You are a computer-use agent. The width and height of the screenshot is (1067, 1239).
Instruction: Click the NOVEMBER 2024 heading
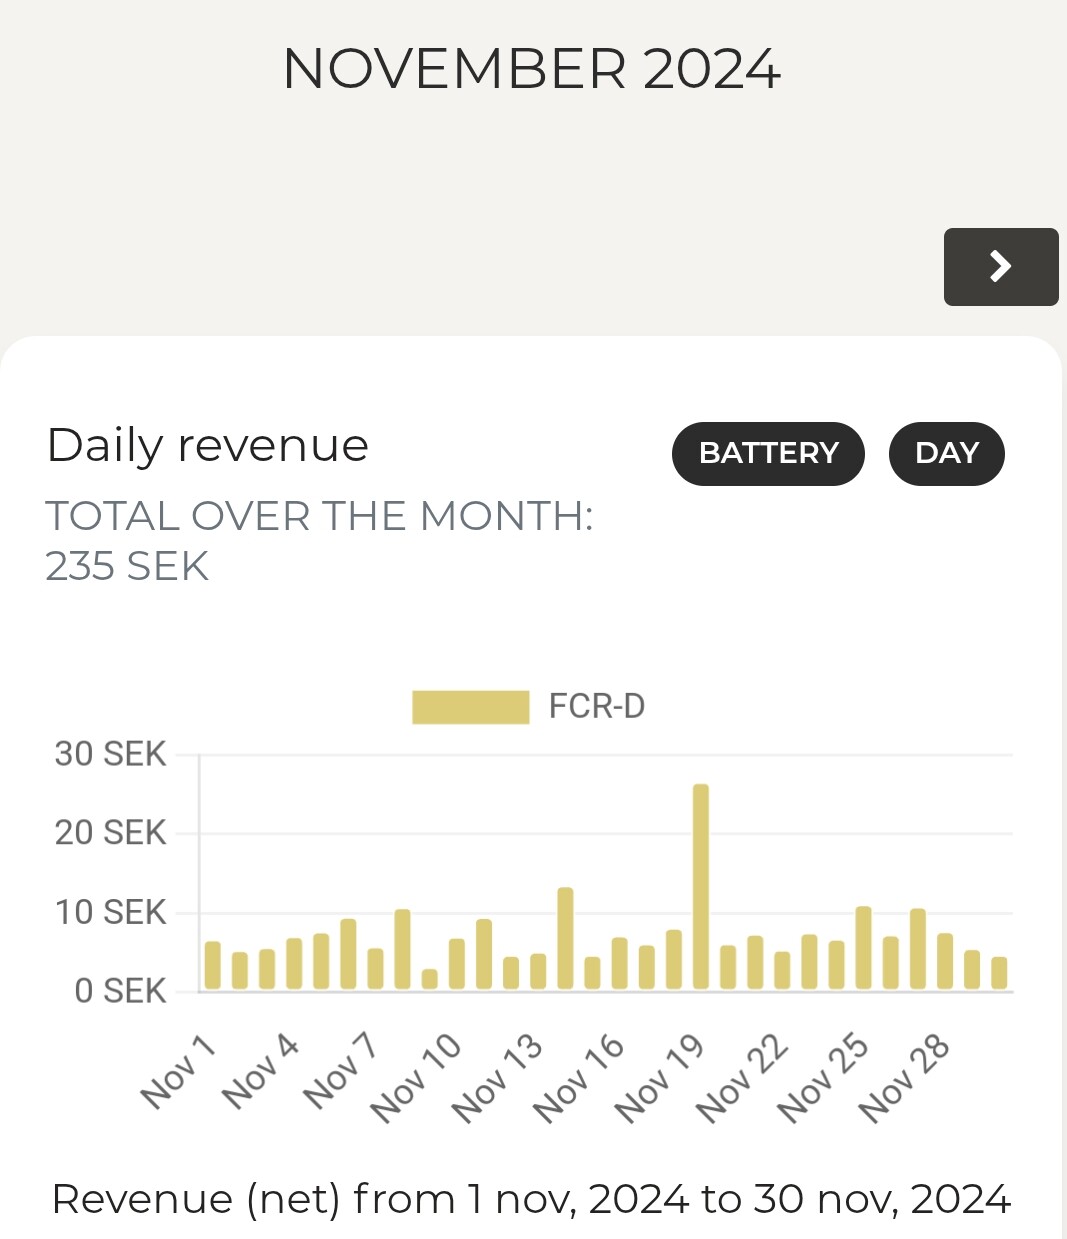pos(531,69)
